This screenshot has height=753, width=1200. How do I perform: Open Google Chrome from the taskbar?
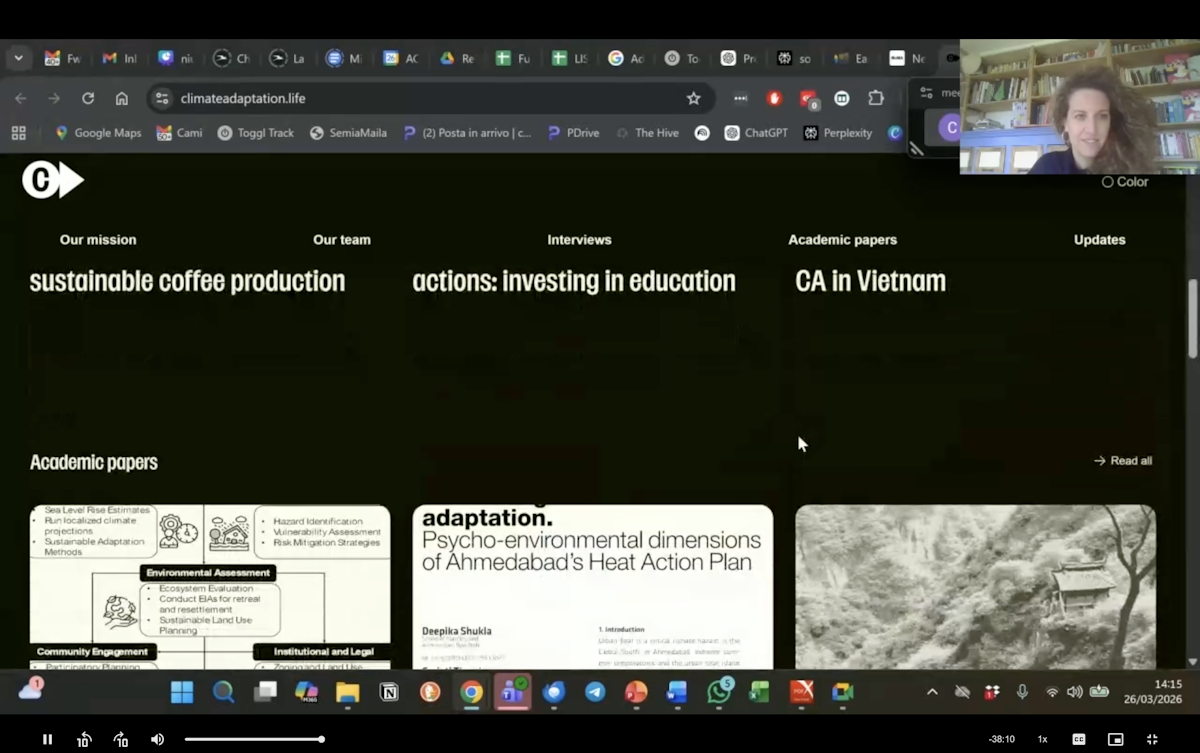coord(471,692)
